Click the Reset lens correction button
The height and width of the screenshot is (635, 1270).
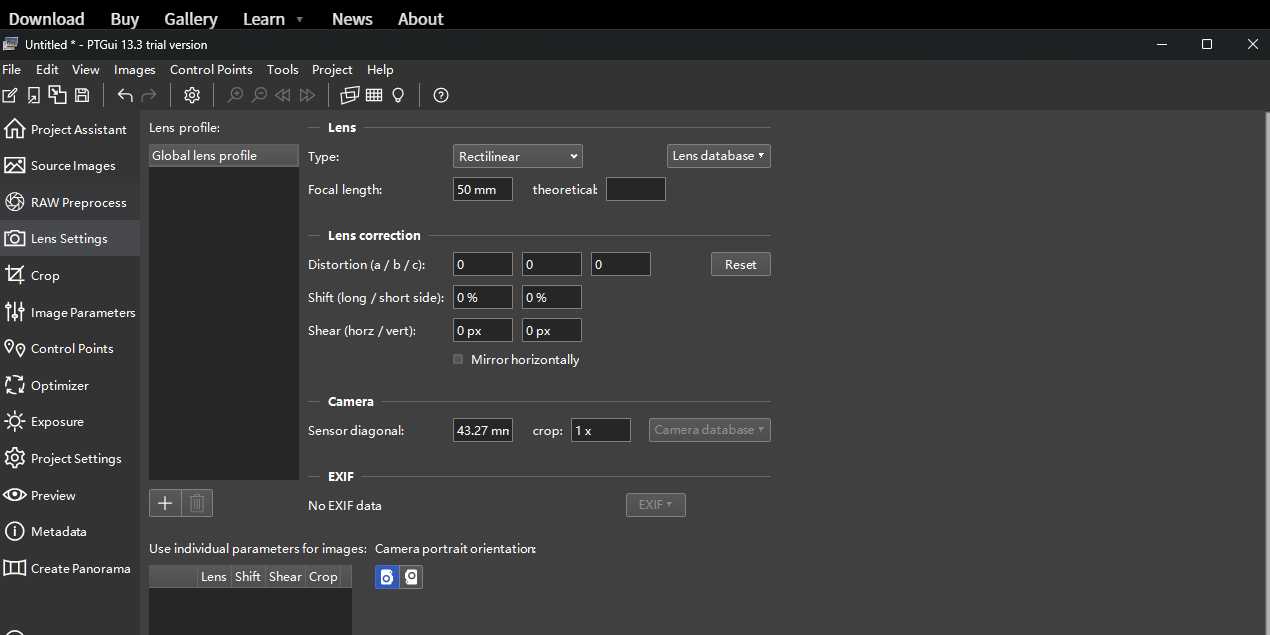click(x=740, y=264)
